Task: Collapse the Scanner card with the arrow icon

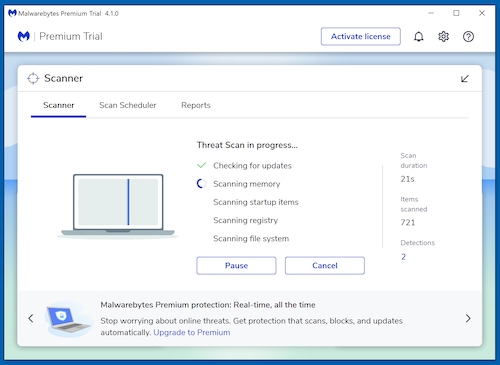Action: click(465, 79)
